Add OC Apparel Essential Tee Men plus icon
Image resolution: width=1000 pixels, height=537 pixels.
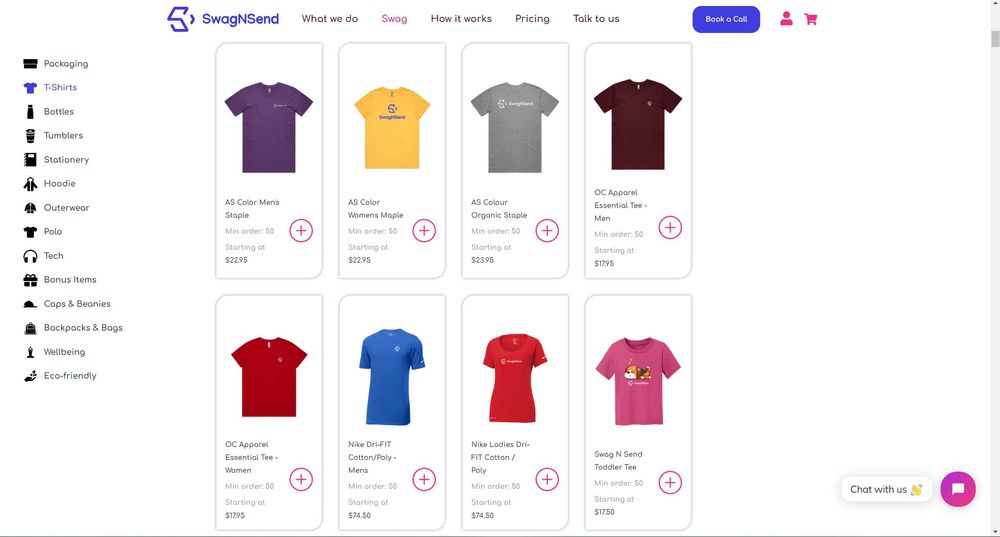tap(670, 227)
